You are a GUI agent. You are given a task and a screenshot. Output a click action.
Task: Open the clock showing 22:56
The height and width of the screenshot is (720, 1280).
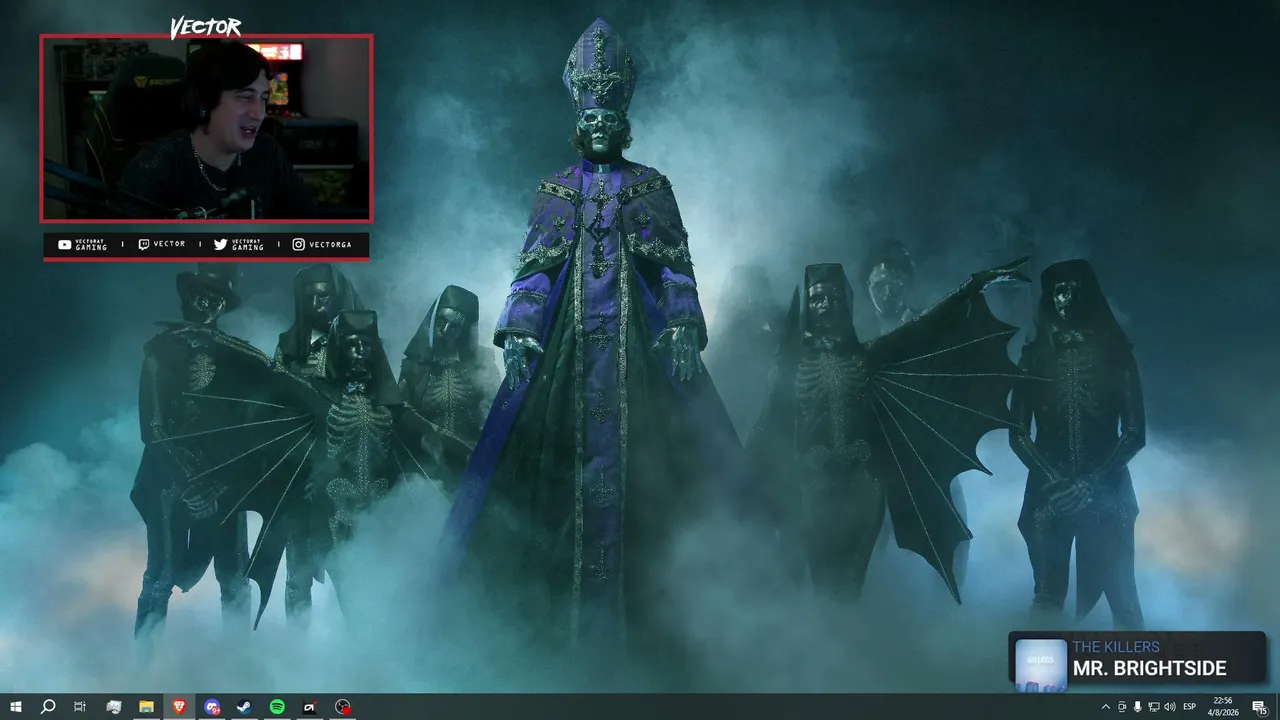(1223, 706)
